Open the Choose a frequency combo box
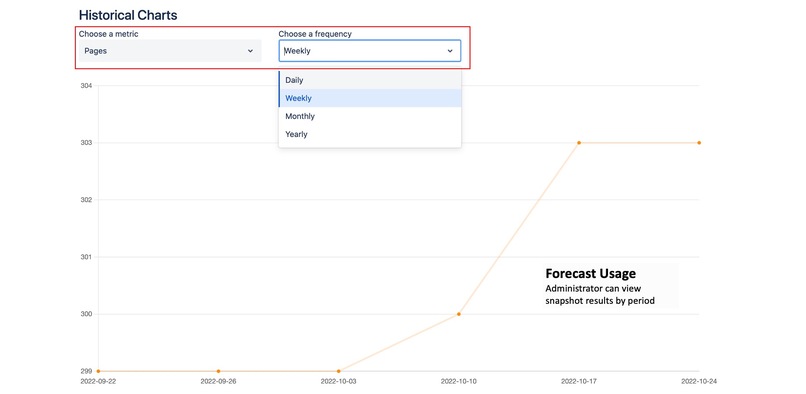The height and width of the screenshot is (394, 806). tap(370, 51)
